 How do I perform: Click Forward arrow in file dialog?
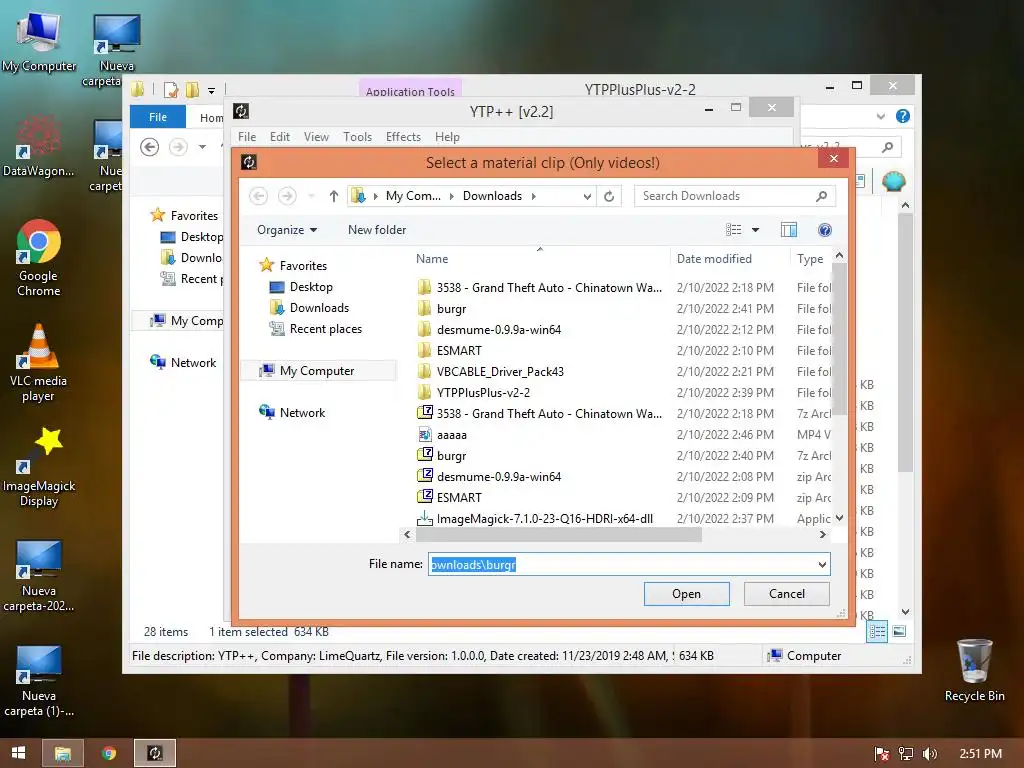point(287,196)
